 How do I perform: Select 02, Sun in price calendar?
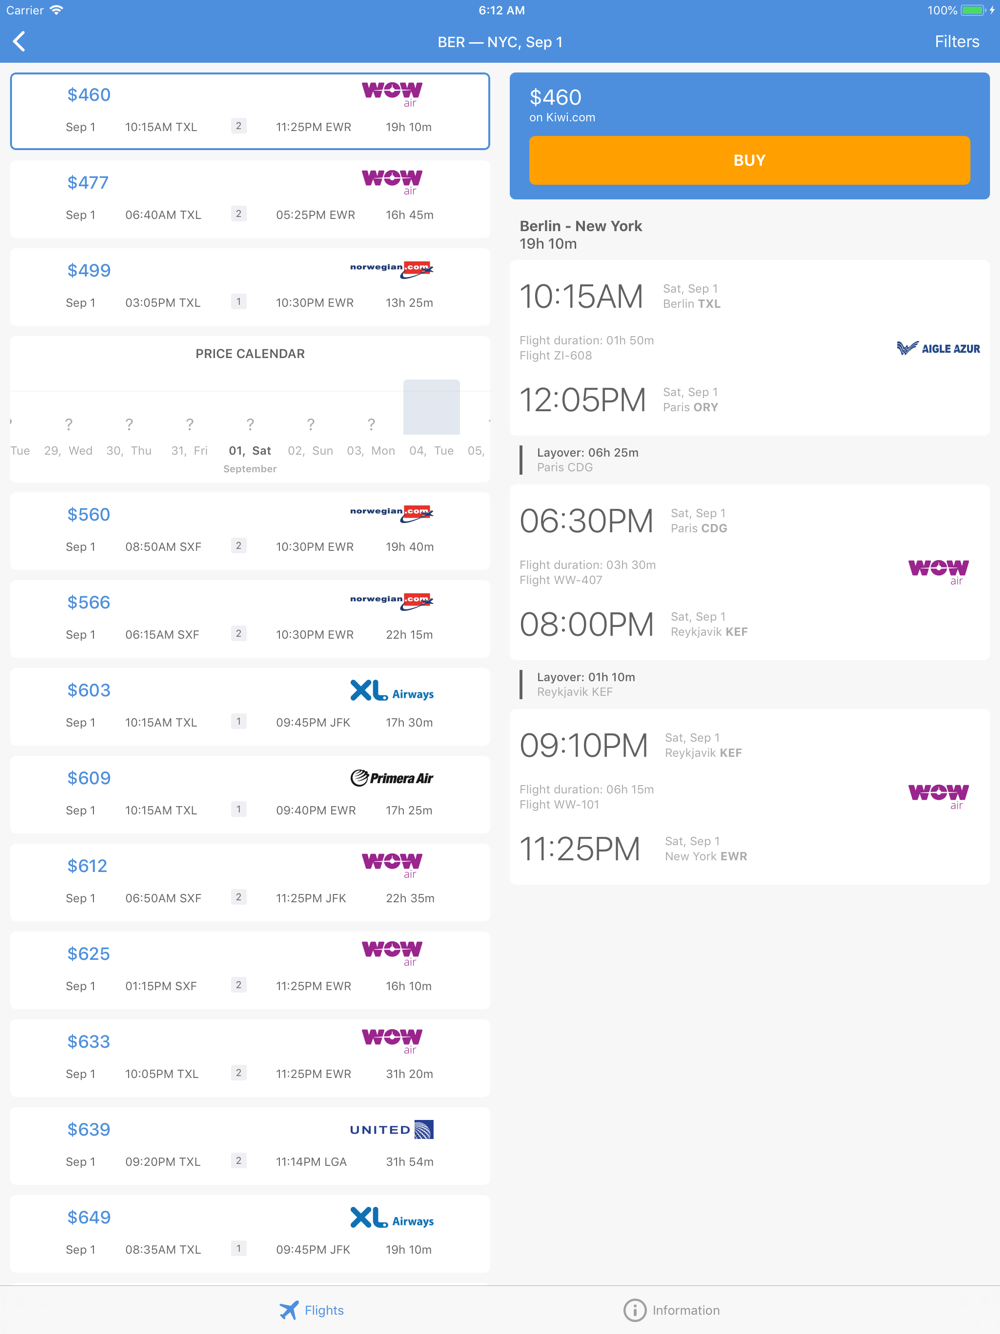tap(310, 450)
